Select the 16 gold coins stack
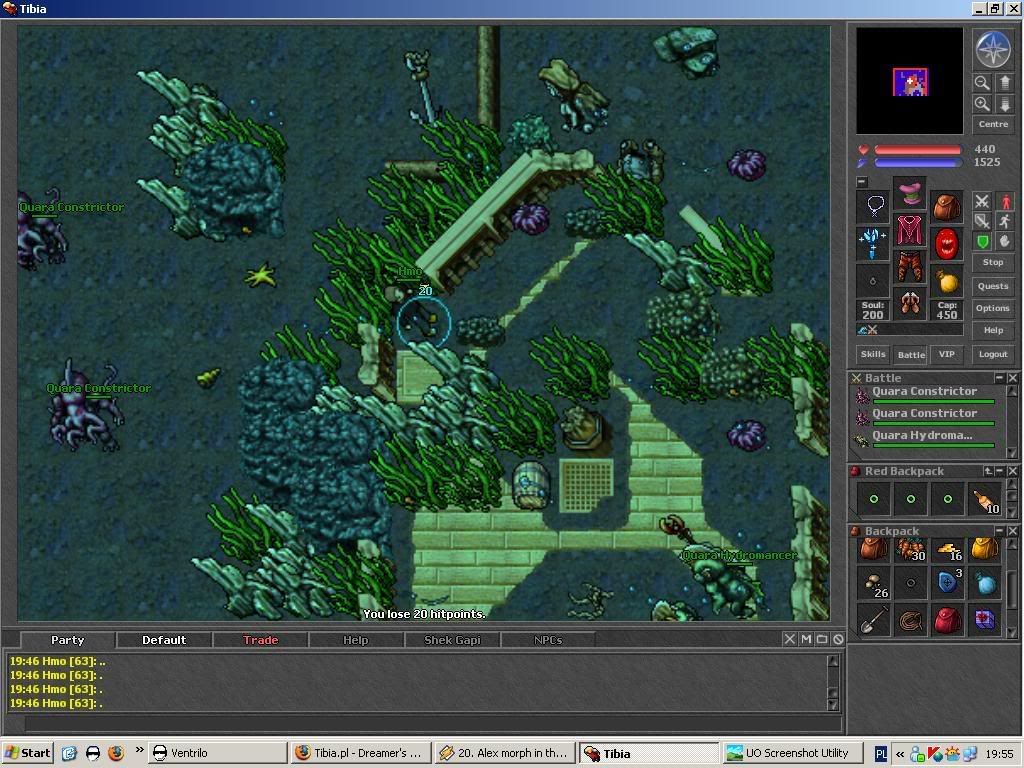Viewport: 1024px width, 768px height. [948, 550]
